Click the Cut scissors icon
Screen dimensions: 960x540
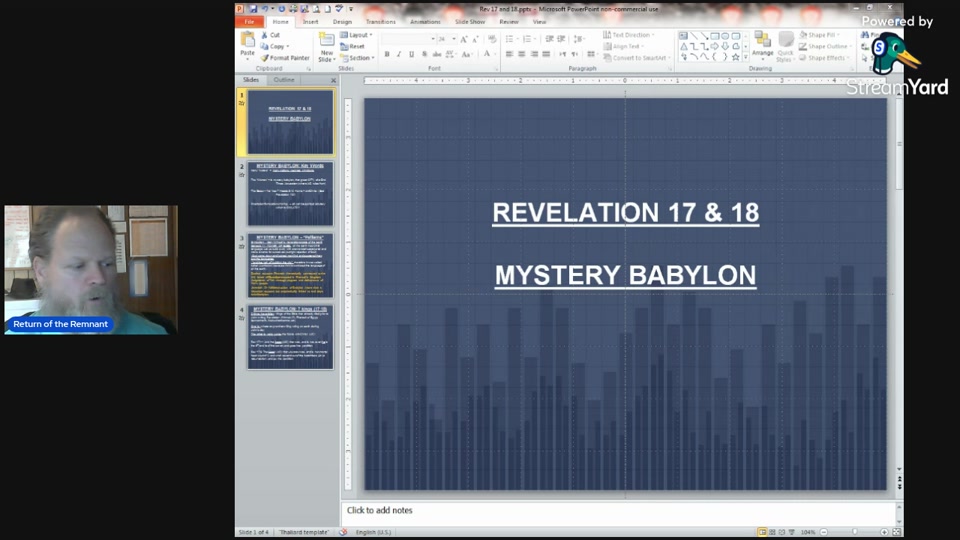point(266,35)
